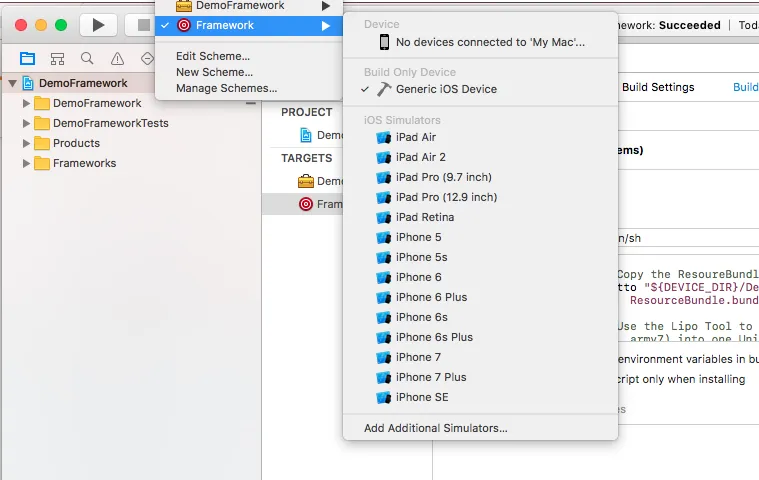Expand the DemoFramework folder
This screenshot has height=480, width=759.
26,103
